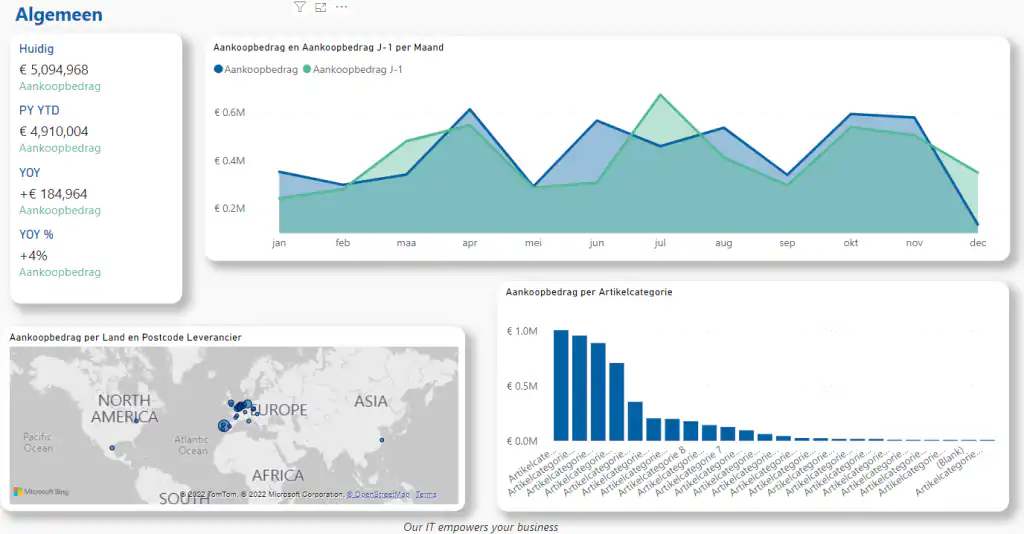Click the focus mode icon
Image resolution: width=1024 pixels, height=534 pixels.
(x=321, y=7)
